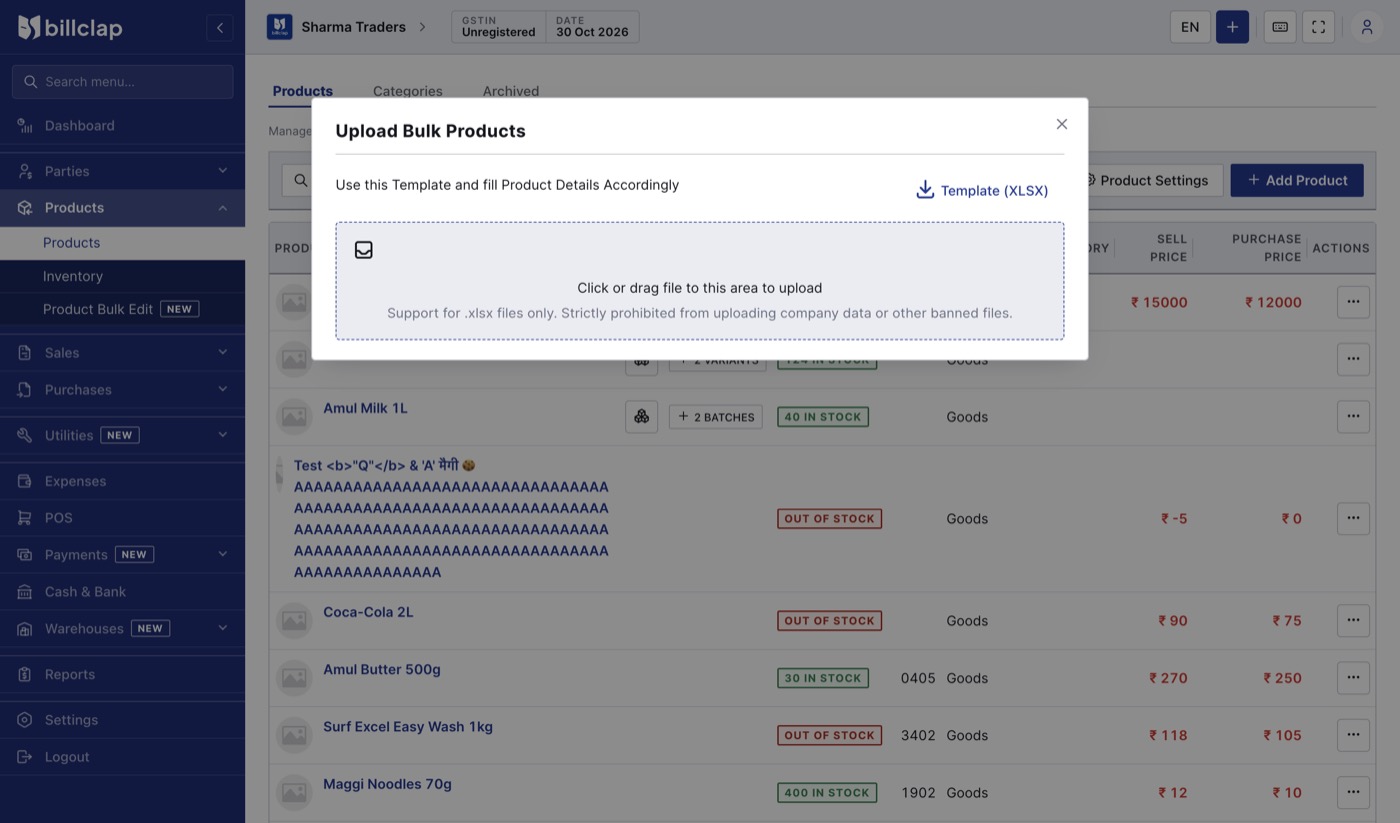The image size is (1400, 823).
Task: Expand the Parties menu
Action: tap(122, 171)
